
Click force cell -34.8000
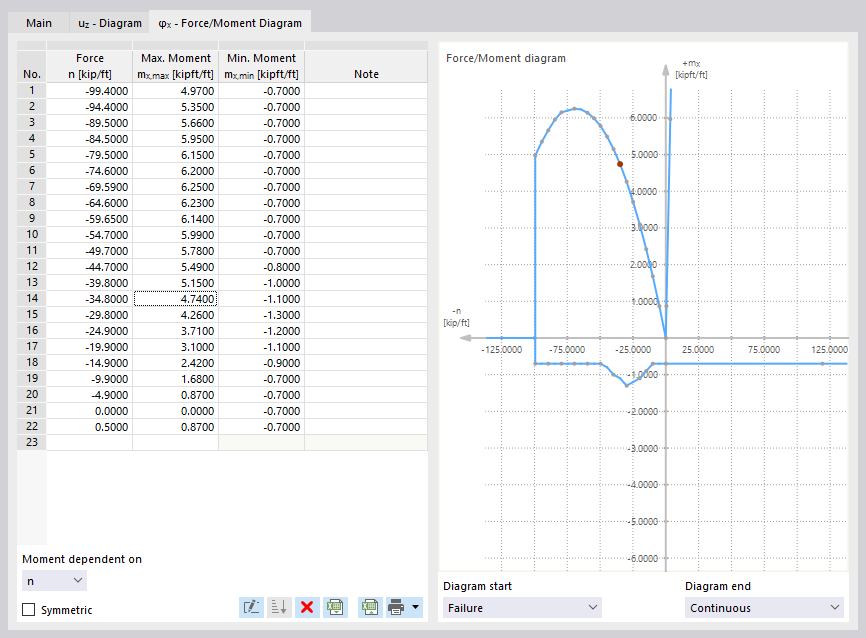click(x=89, y=299)
